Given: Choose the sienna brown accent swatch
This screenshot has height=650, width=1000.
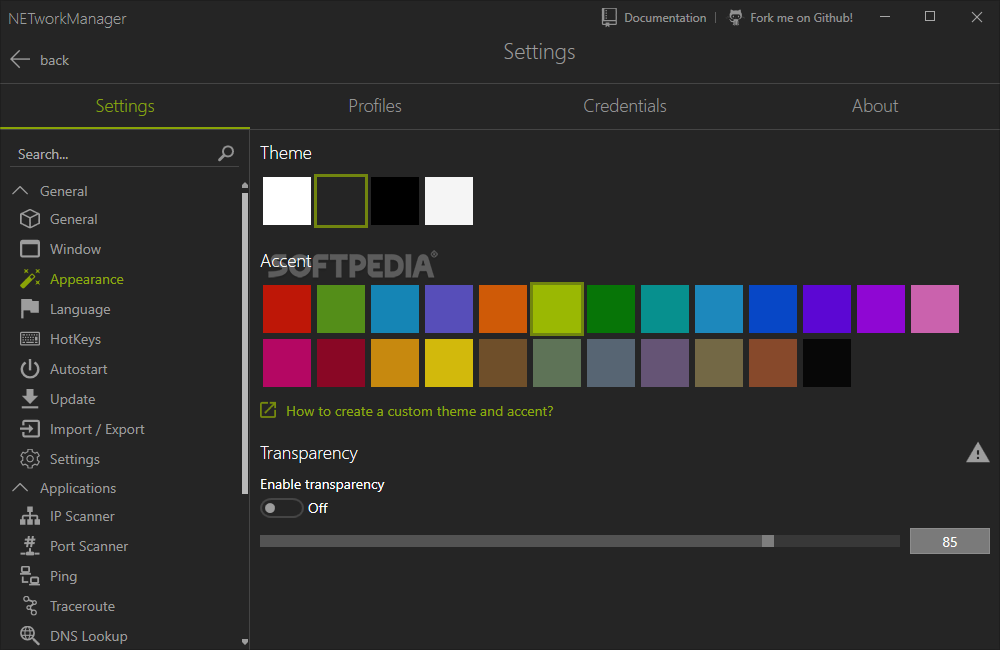Looking at the screenshot, I should (773, 363).
